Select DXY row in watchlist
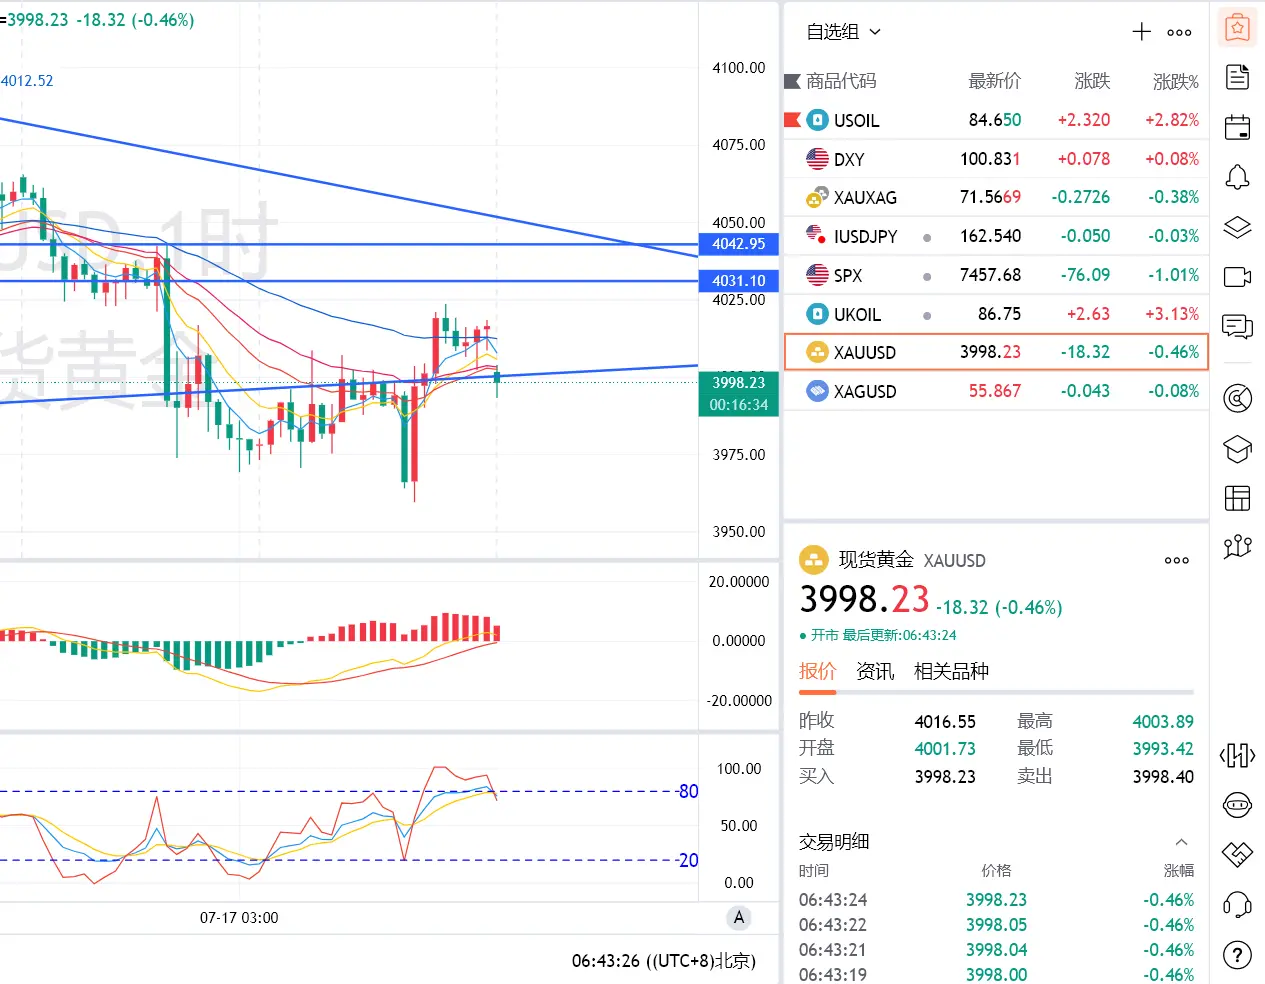Image resolution: width=1265 pixels, height=984 pixels. pyautogui.click(x=996, y=159)
